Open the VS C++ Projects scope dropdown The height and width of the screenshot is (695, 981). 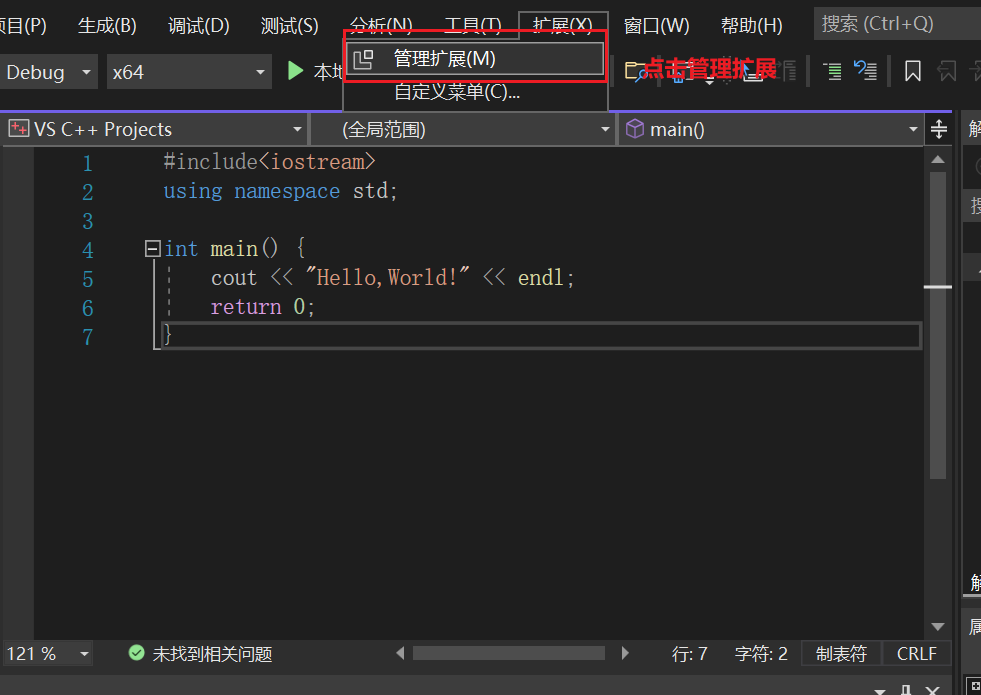point(155,129)
